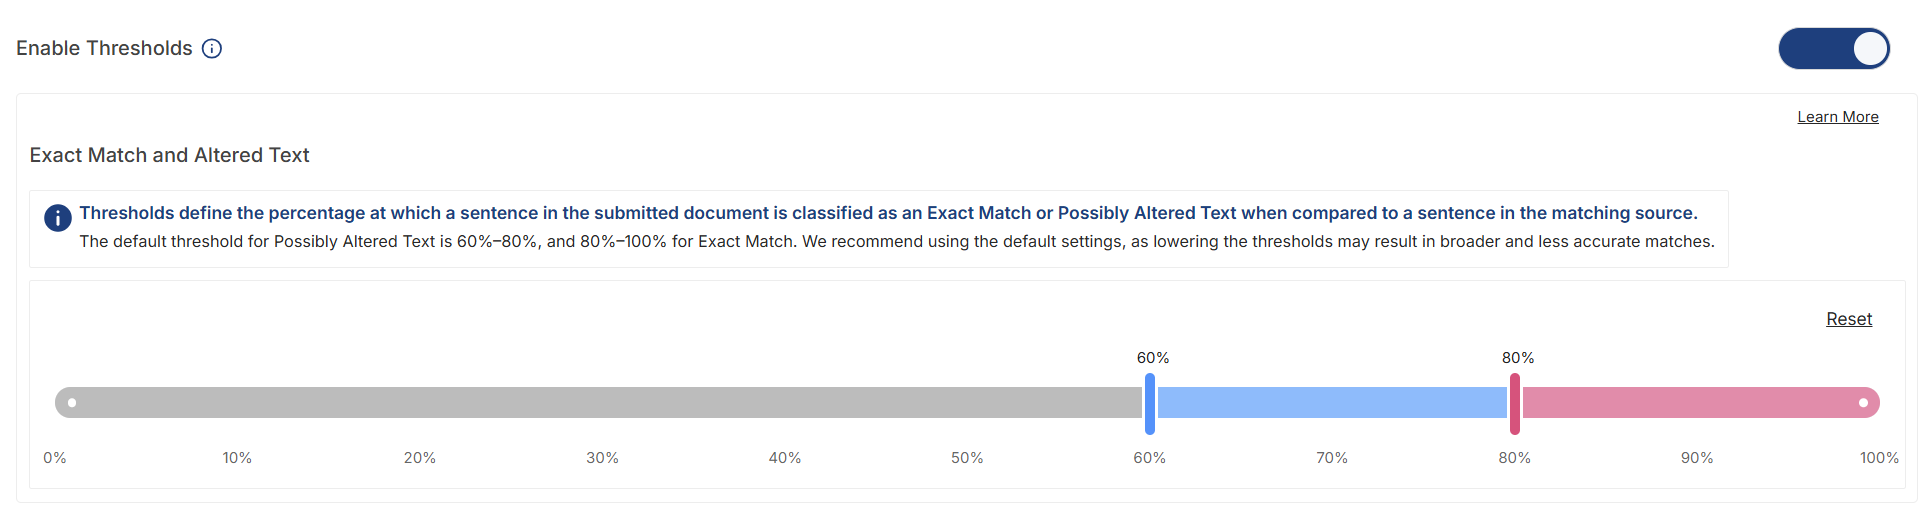Screen dimensions: 1923x507
Task: Click the grey segment of the threshold bar
Action: 598,403
